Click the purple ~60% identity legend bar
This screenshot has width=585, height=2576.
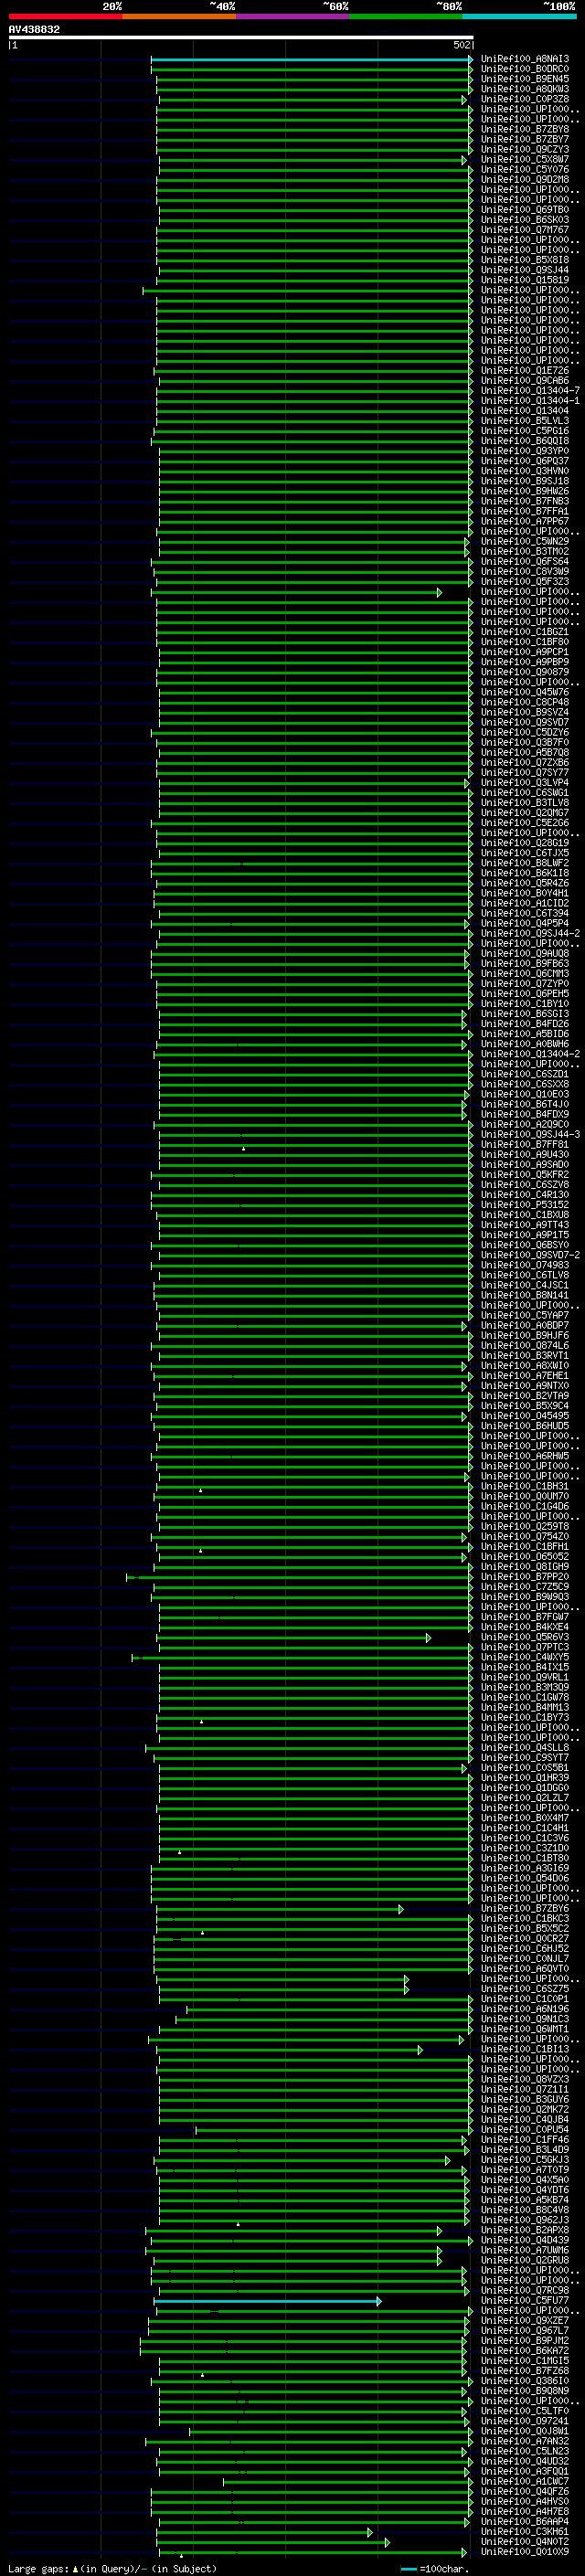[292, 16]
